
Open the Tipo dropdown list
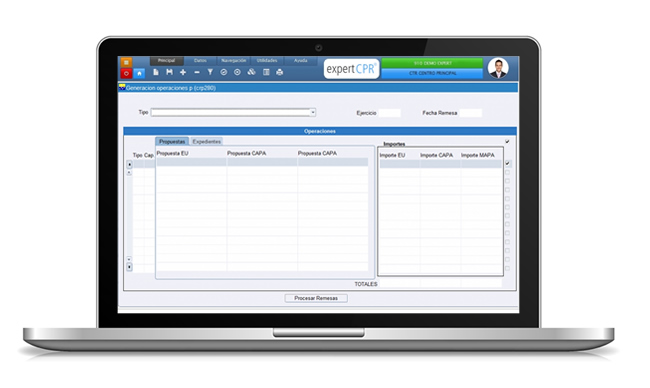[313, 112]
